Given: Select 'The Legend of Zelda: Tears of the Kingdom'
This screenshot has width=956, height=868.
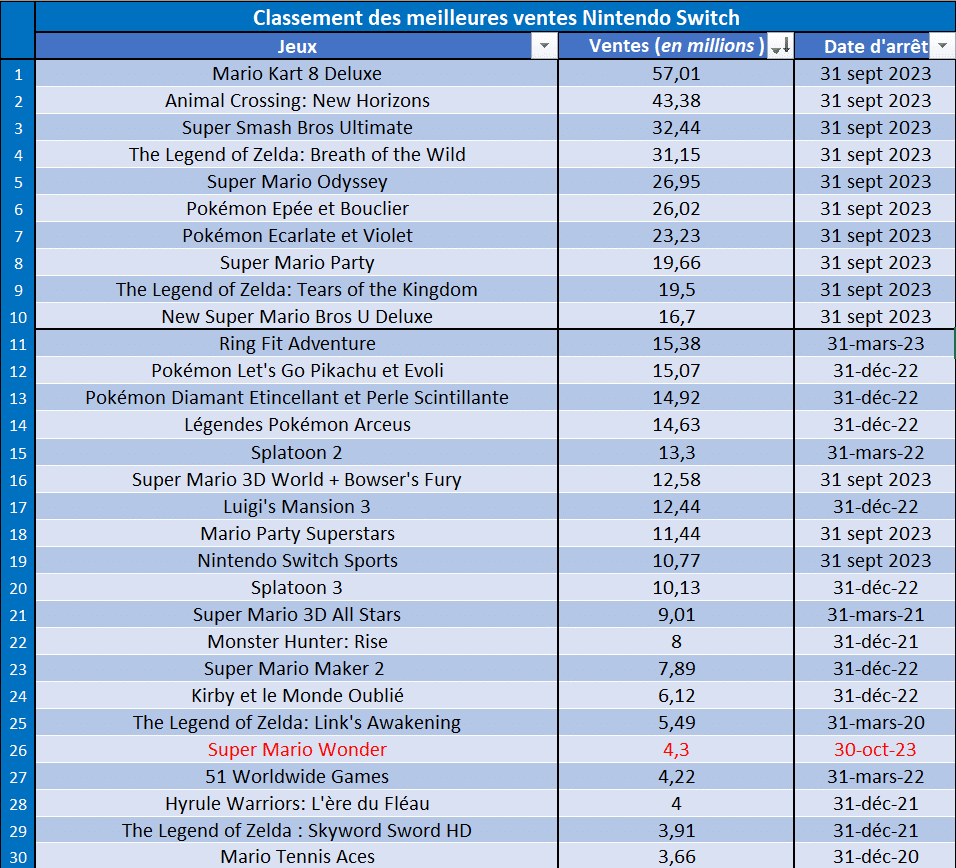Looking at the screenshot, I should [297, 290].
